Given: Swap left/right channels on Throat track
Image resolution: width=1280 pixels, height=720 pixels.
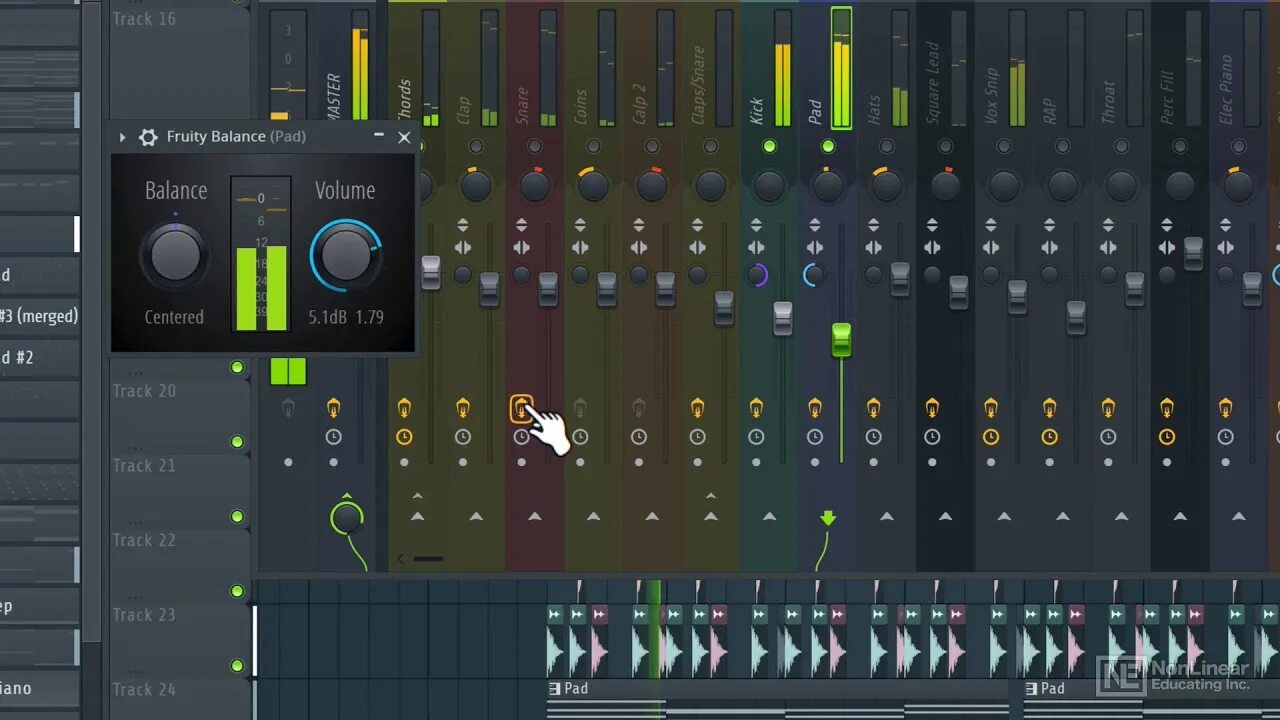Looking at the screenshot, I should pos(1108,248).
